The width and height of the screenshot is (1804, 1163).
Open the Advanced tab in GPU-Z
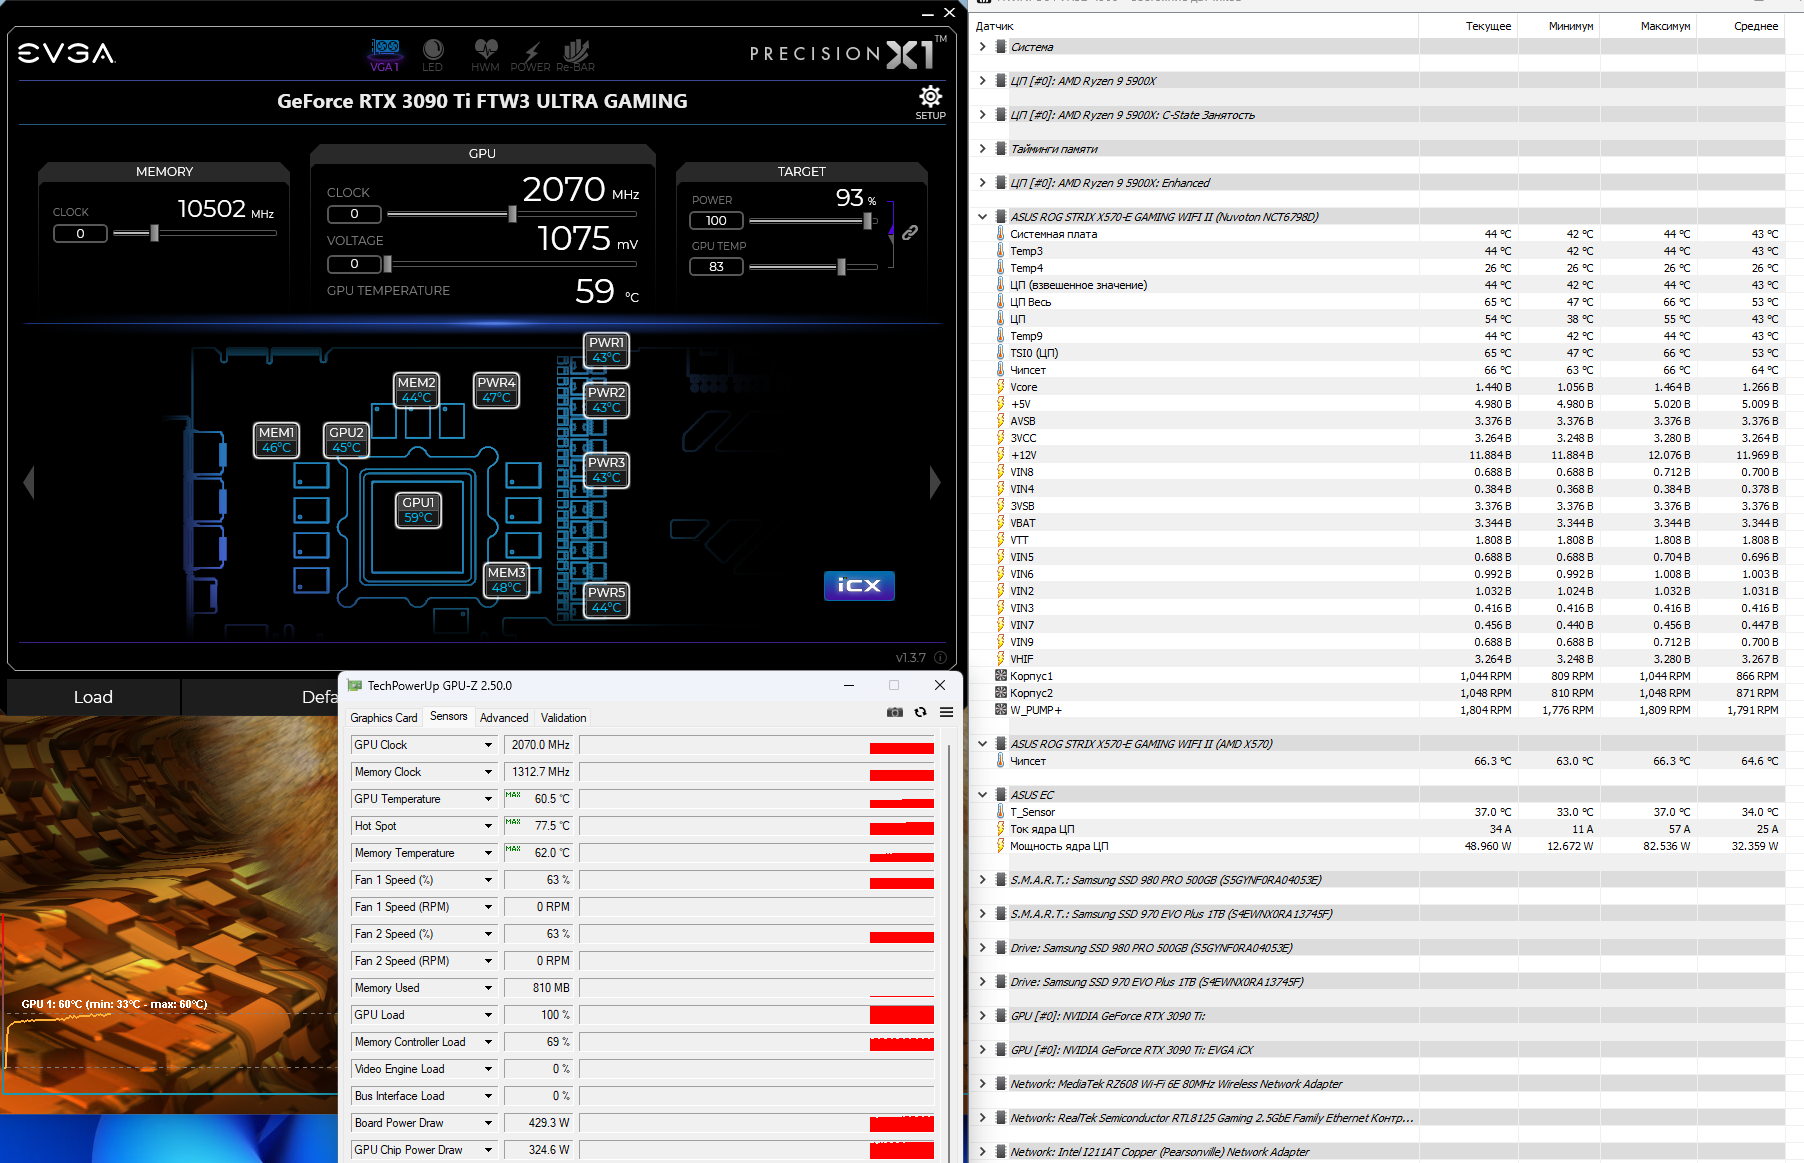pyautogui.click(x=504, y=718)
